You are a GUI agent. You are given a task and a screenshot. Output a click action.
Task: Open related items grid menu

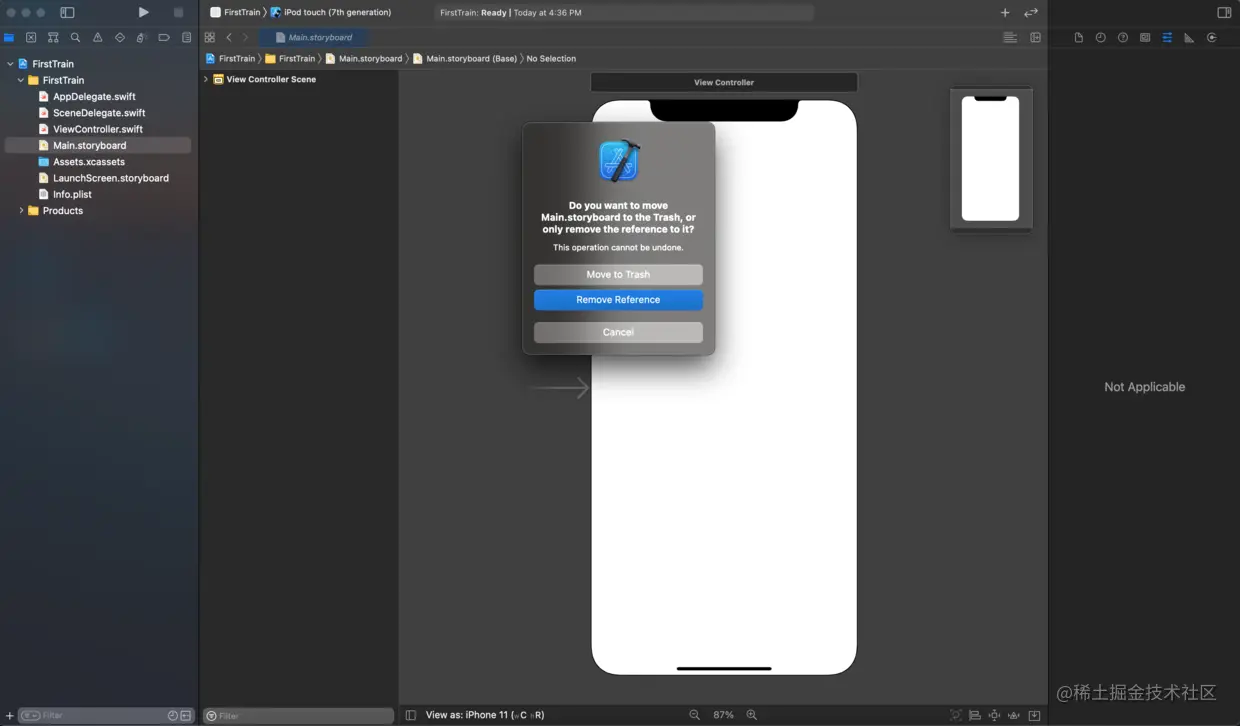(x=210, y=37)
